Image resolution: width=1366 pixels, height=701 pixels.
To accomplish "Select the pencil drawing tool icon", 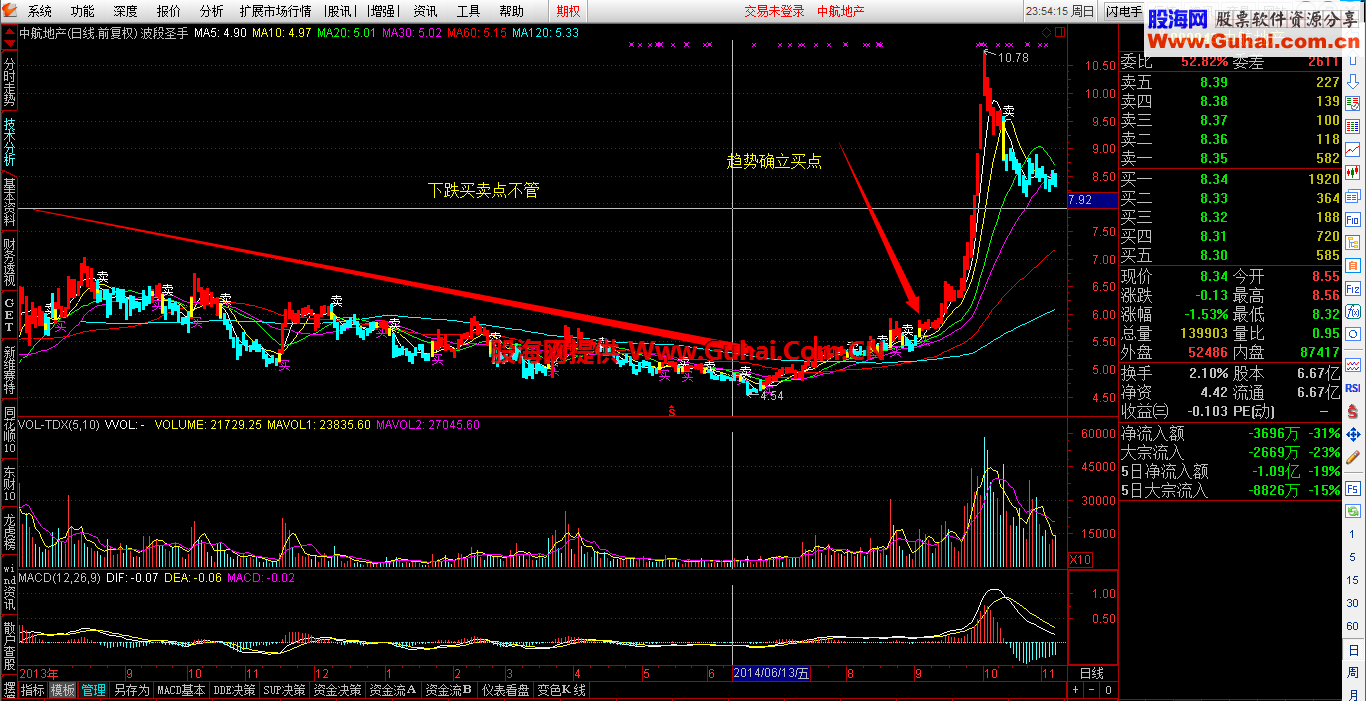I will tap(1353, 458).
